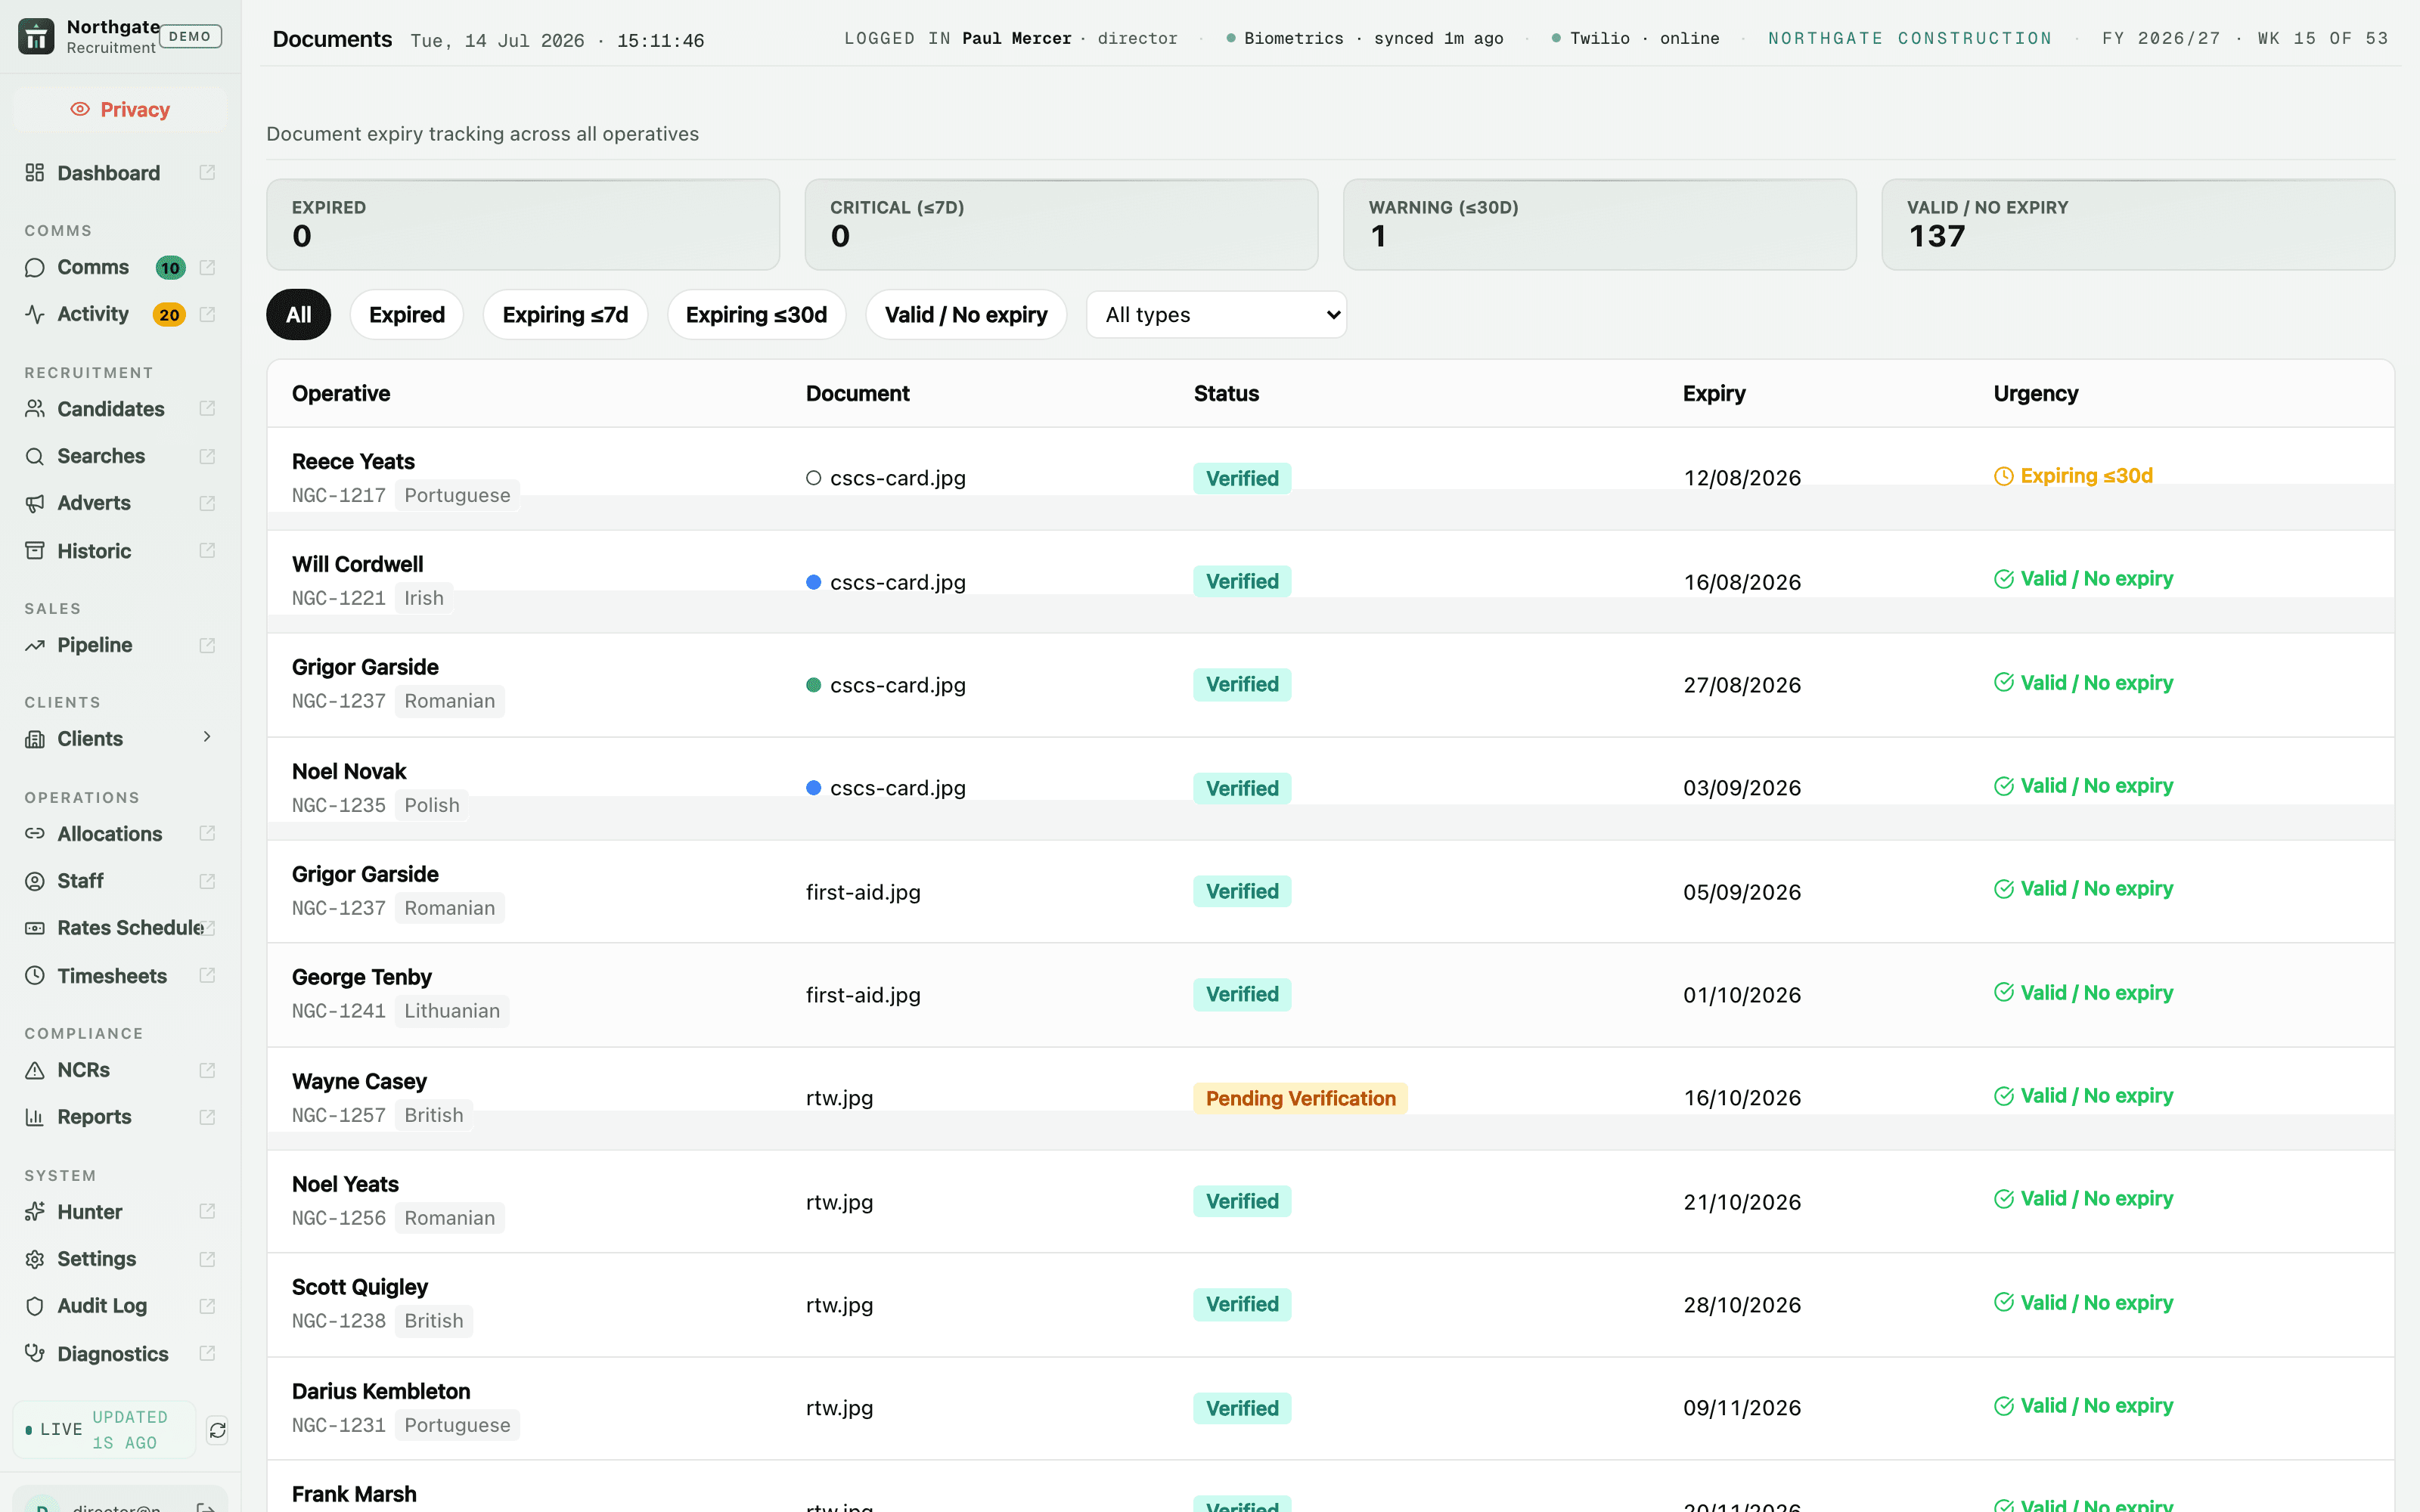
Task: Open Comms pop-out icon
Action: [x=207, y=267]
